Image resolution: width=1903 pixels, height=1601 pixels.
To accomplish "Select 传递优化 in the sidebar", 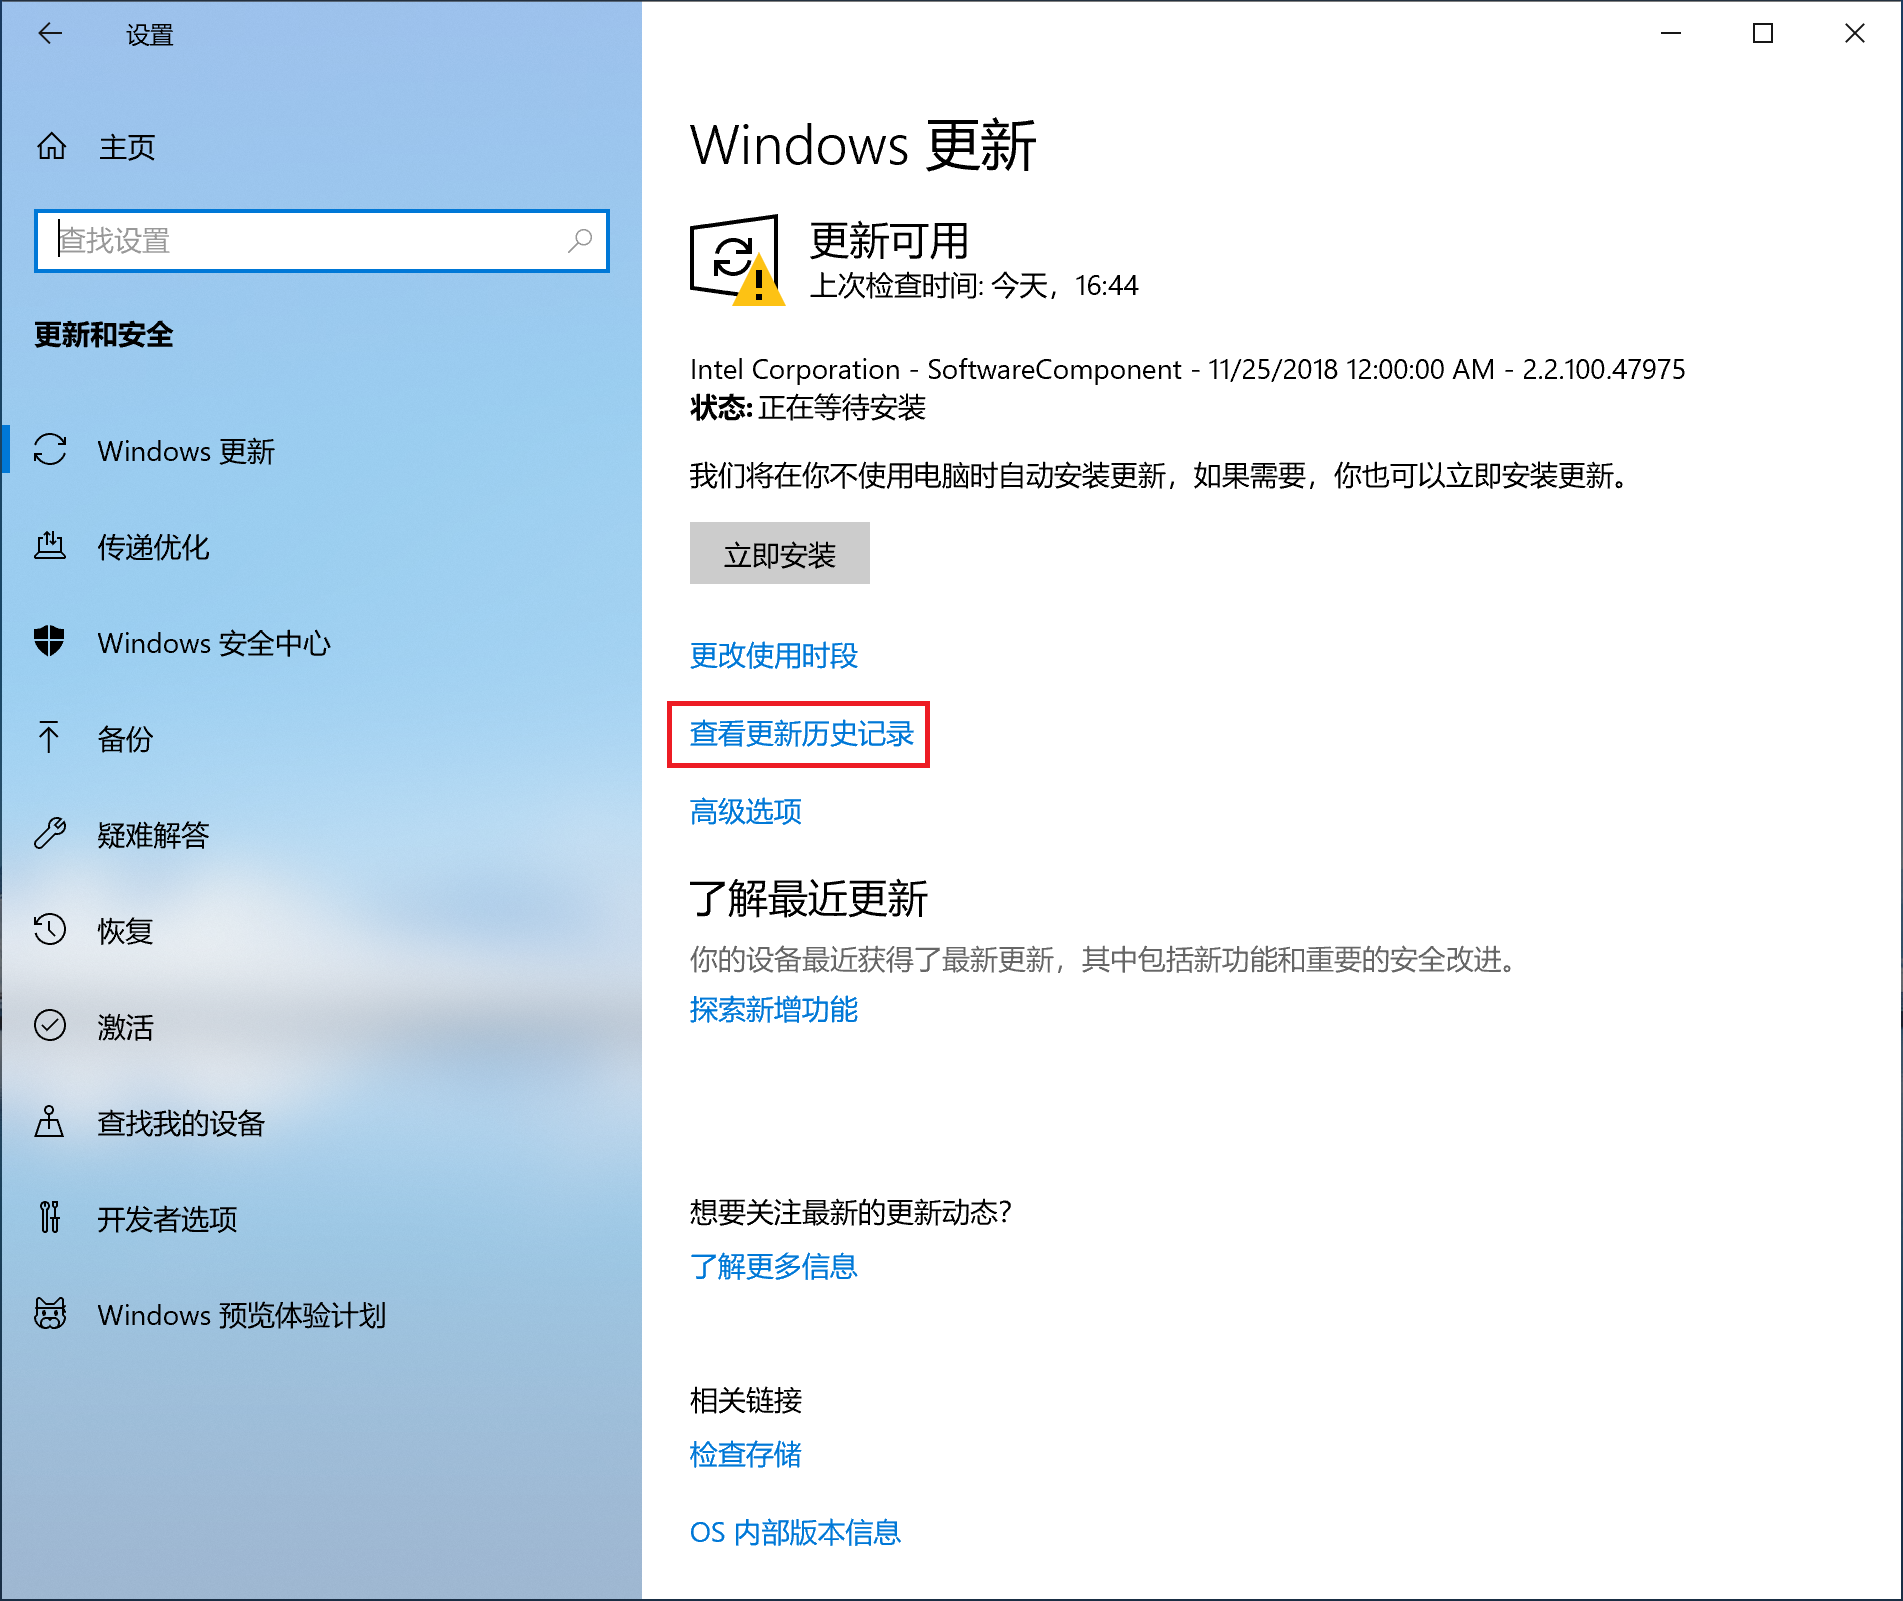I will [x=153, y=547].
